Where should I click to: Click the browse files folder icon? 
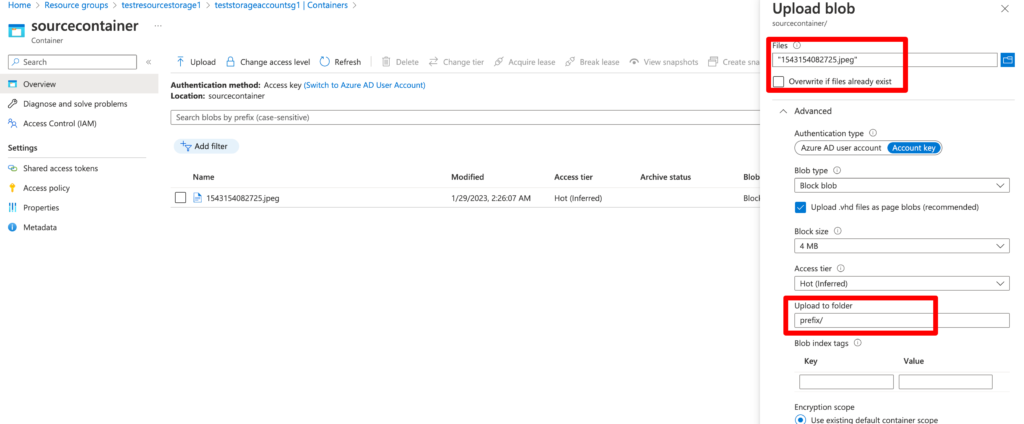(1008, 60)
